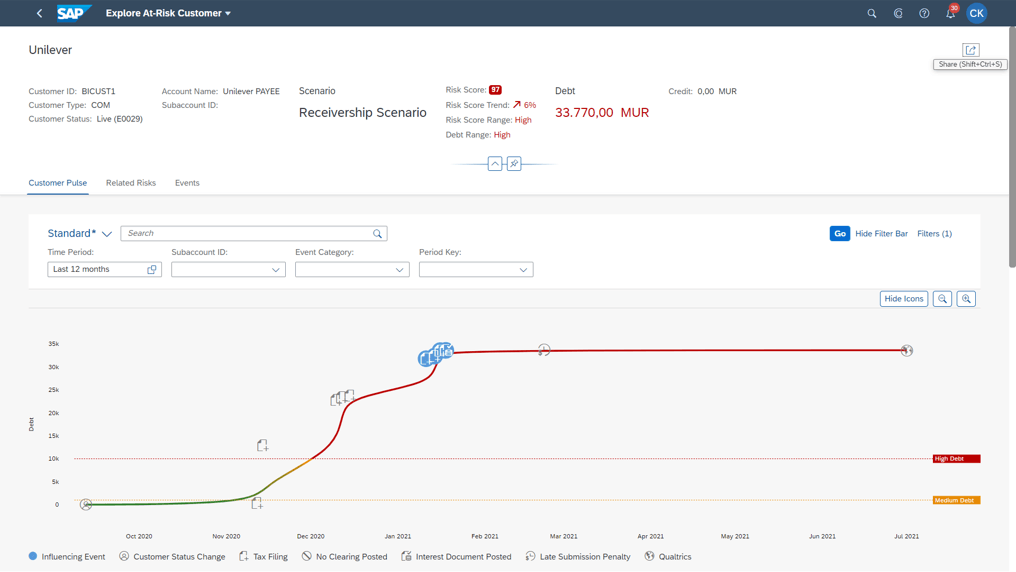The image size is (1016, 572).
Task: Click the vertical page scrollbar
Action: click(1011, 148)
